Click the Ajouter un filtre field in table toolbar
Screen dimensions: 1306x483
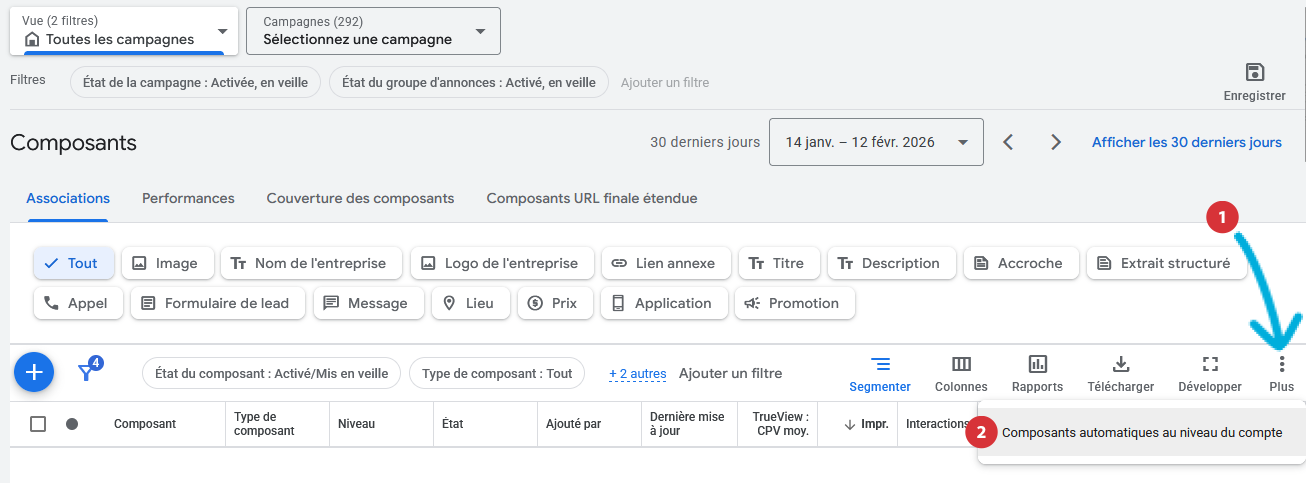tap(730, 373)
